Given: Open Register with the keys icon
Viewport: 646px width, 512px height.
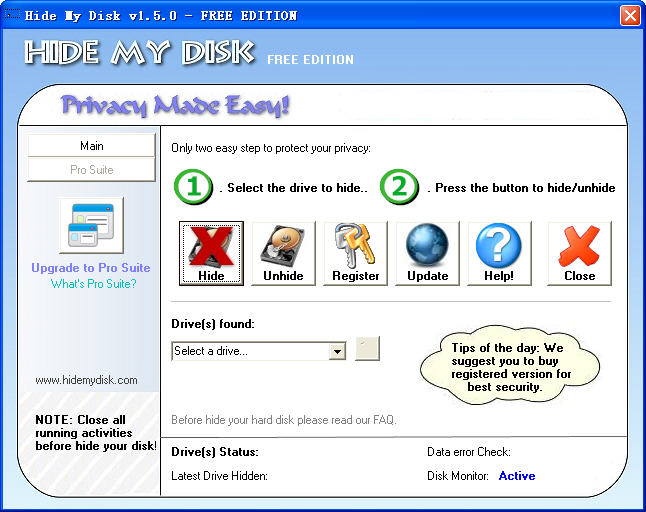Looking at the screenshot, I should coord(355,253).
